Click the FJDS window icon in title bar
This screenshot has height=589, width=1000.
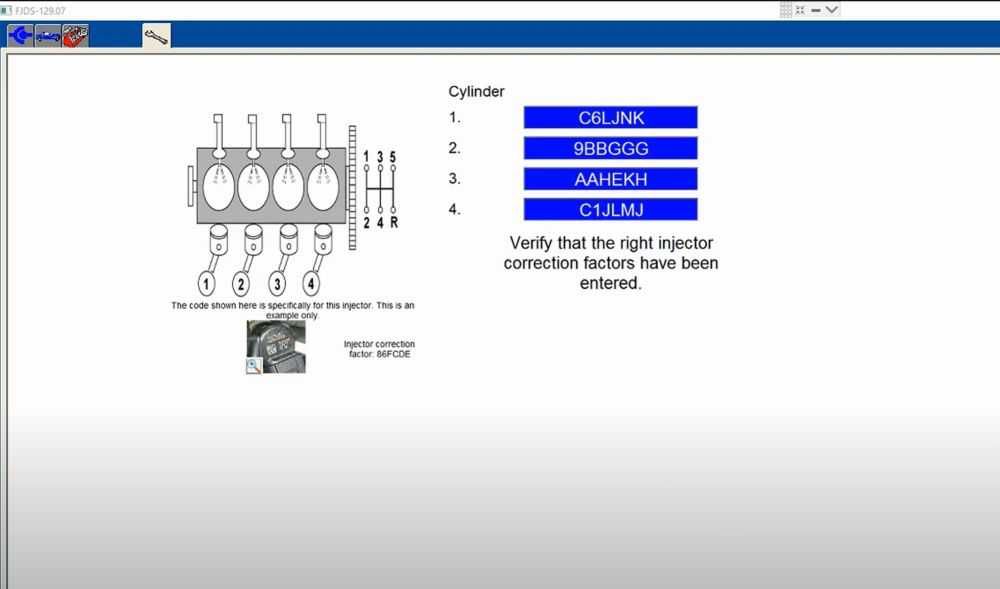[6, 10]
